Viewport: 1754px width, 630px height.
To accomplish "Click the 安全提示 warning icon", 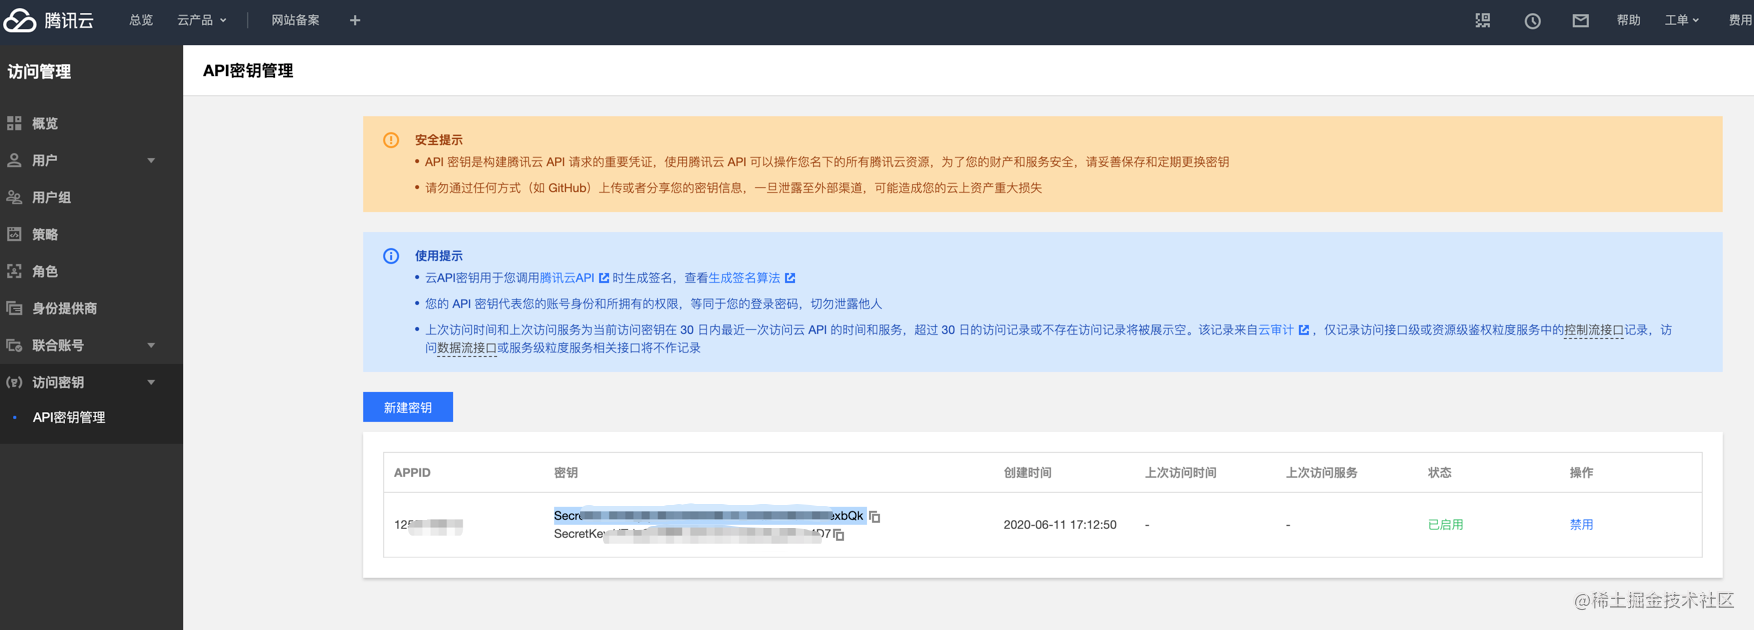I will pyautogui.click(x=391, y=140).
